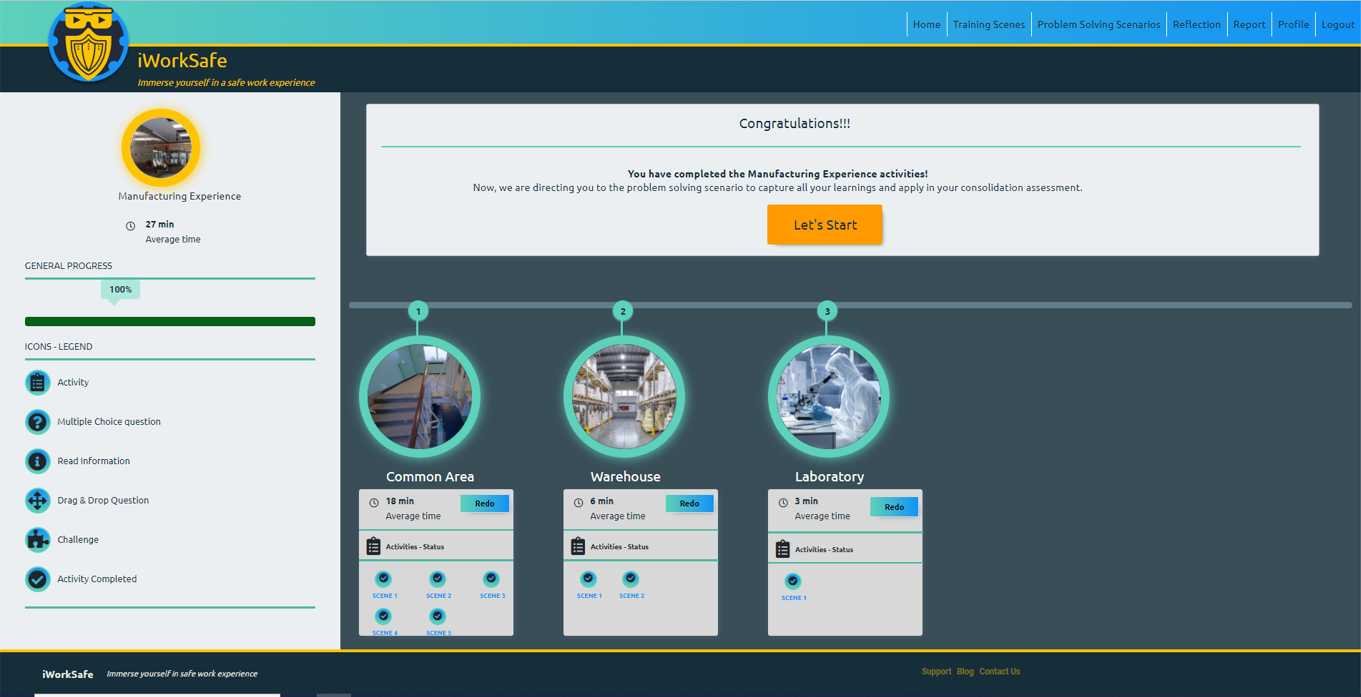Click the Read Information legend icon
Viewport: 1361px width, 697px height.
[x=37, y=461]
